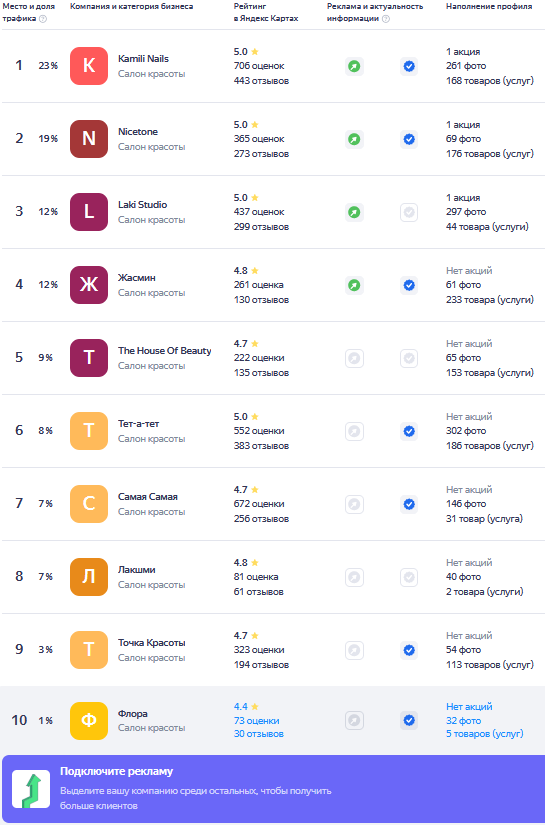
Task: Open the Kamili Nails red logo thumbnail
Action: pyautogui.click(x=89, y=66)
